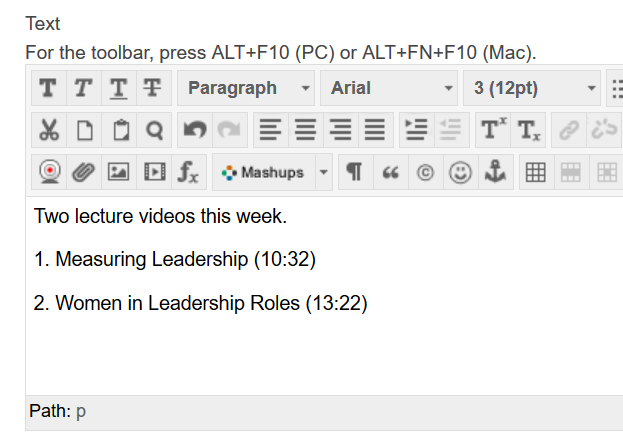Image resolution: width=623 pixels, height=447 pixels.
Task: Toggle bold text formatting
Action: pyautogui.click(x=48, y=88)
